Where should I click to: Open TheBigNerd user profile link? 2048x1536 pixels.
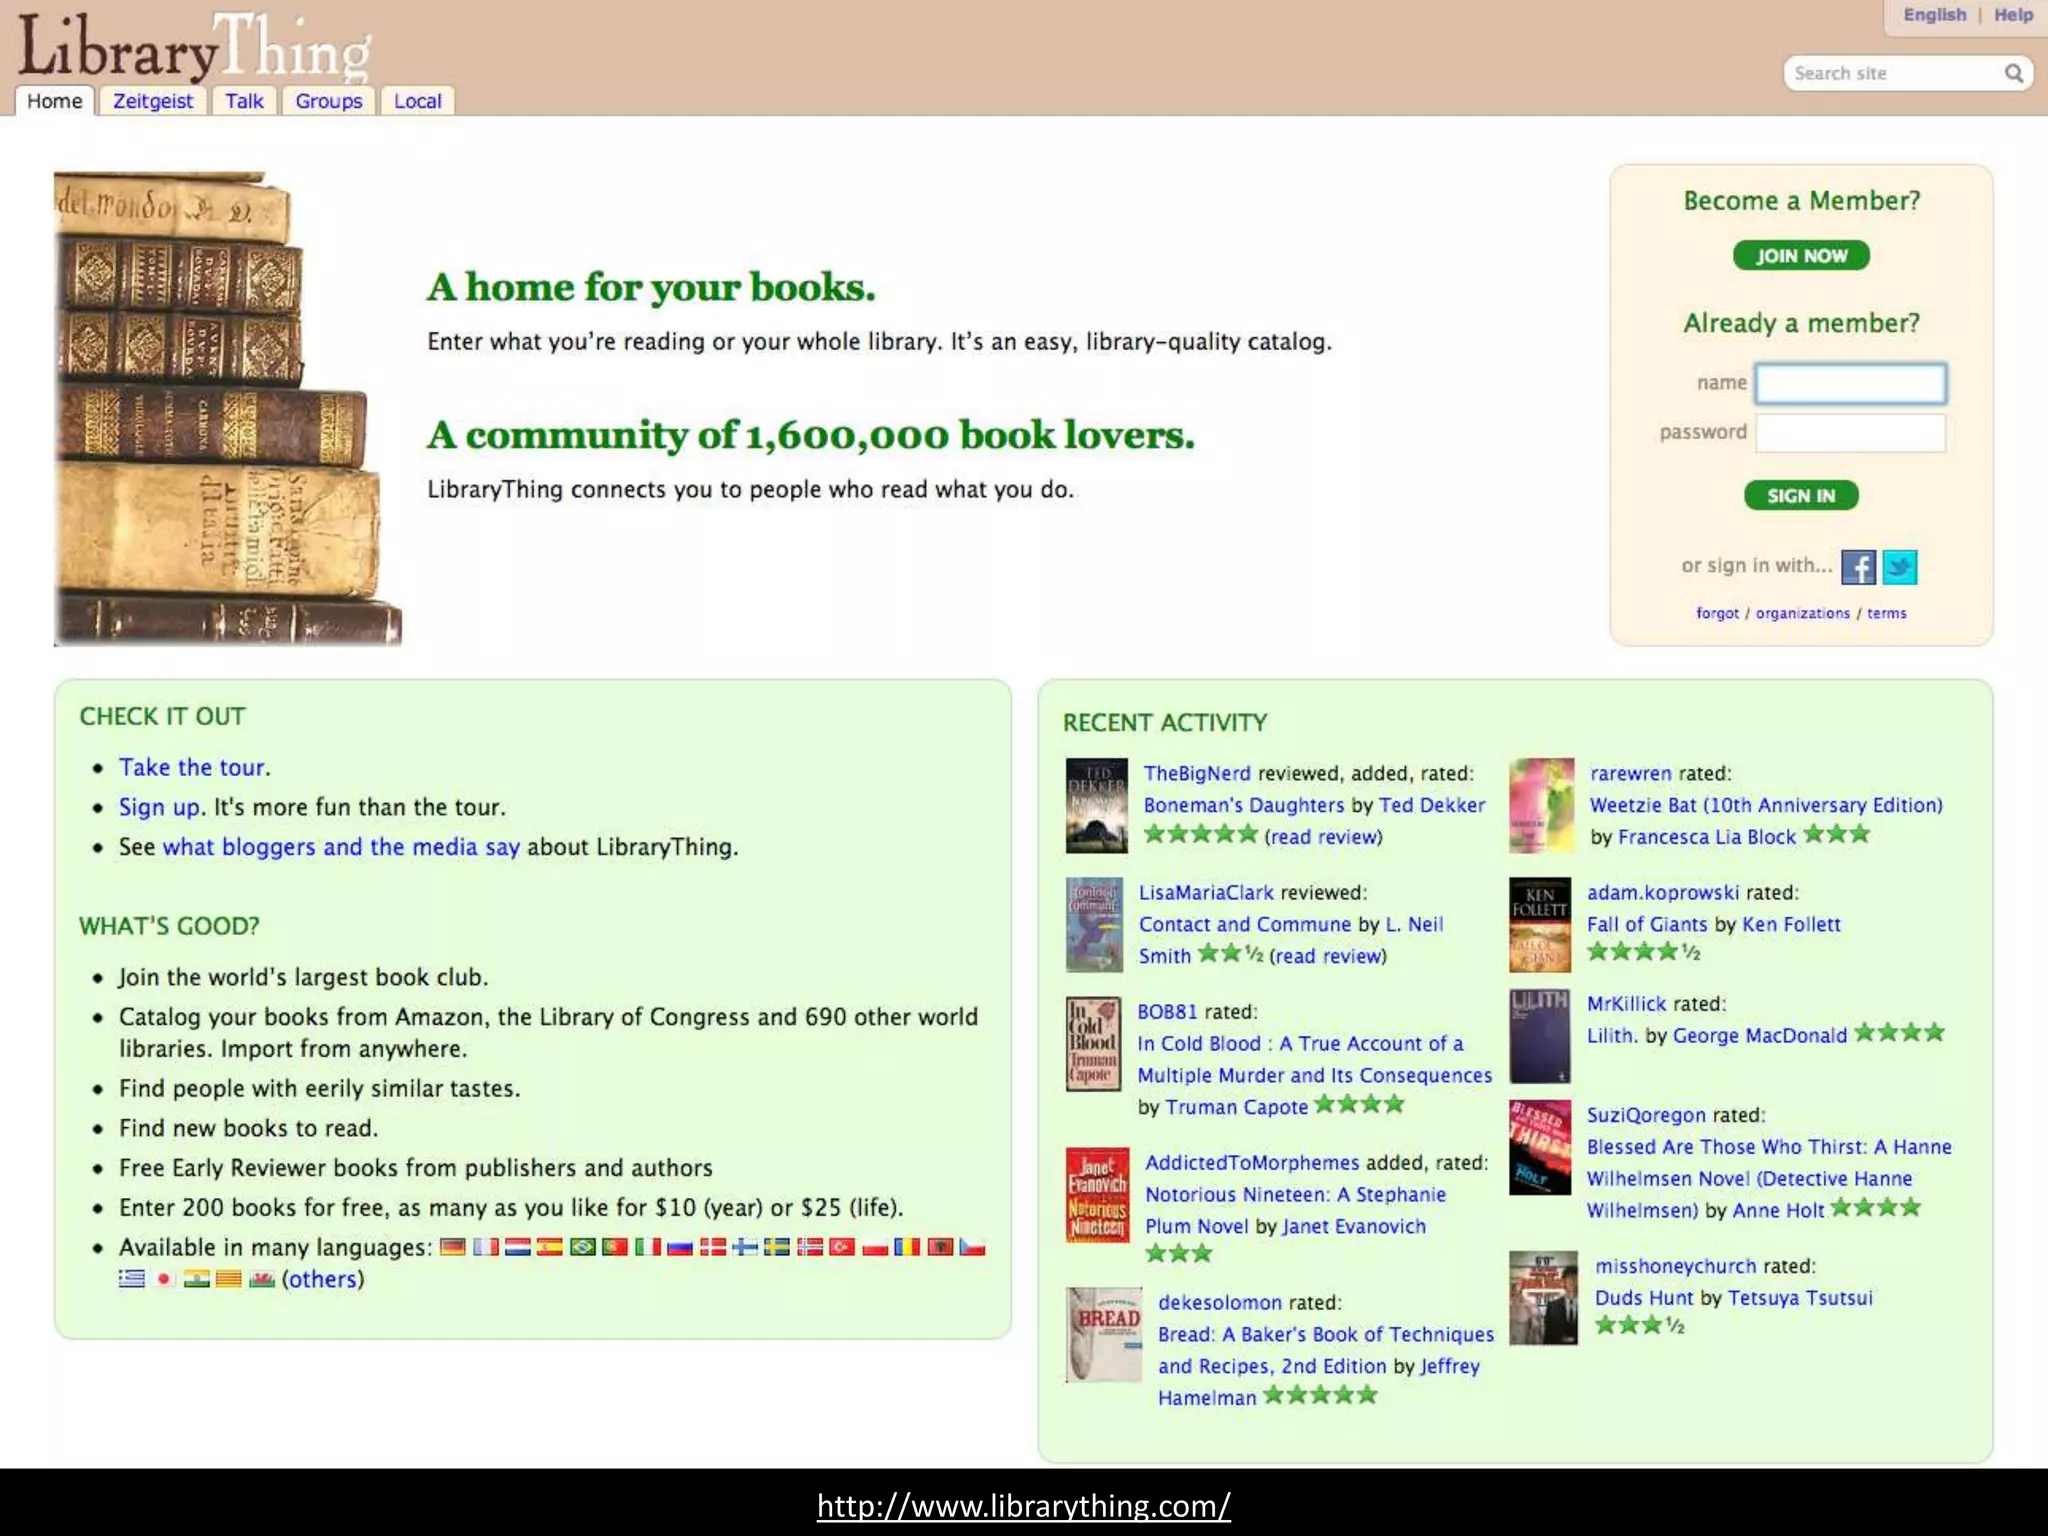point(1197,773)
